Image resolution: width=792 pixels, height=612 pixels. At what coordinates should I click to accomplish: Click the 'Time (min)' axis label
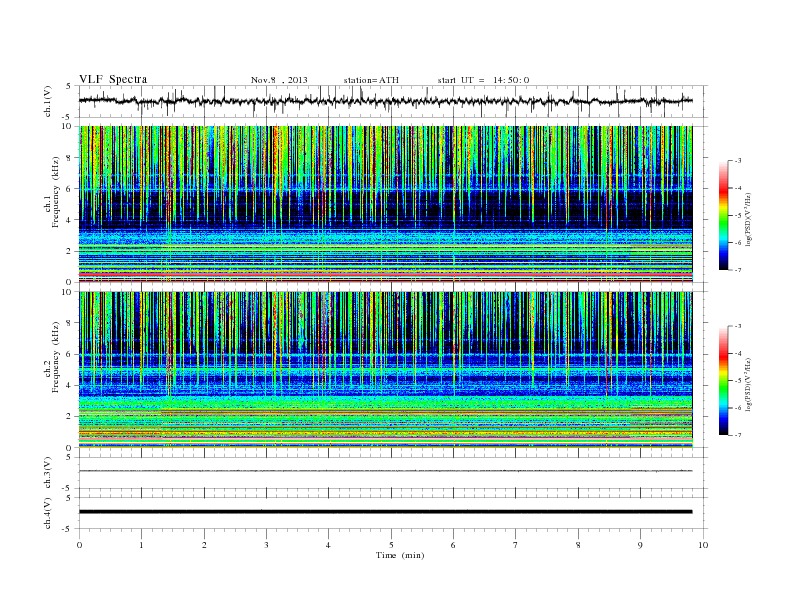(x=400, y=555)
